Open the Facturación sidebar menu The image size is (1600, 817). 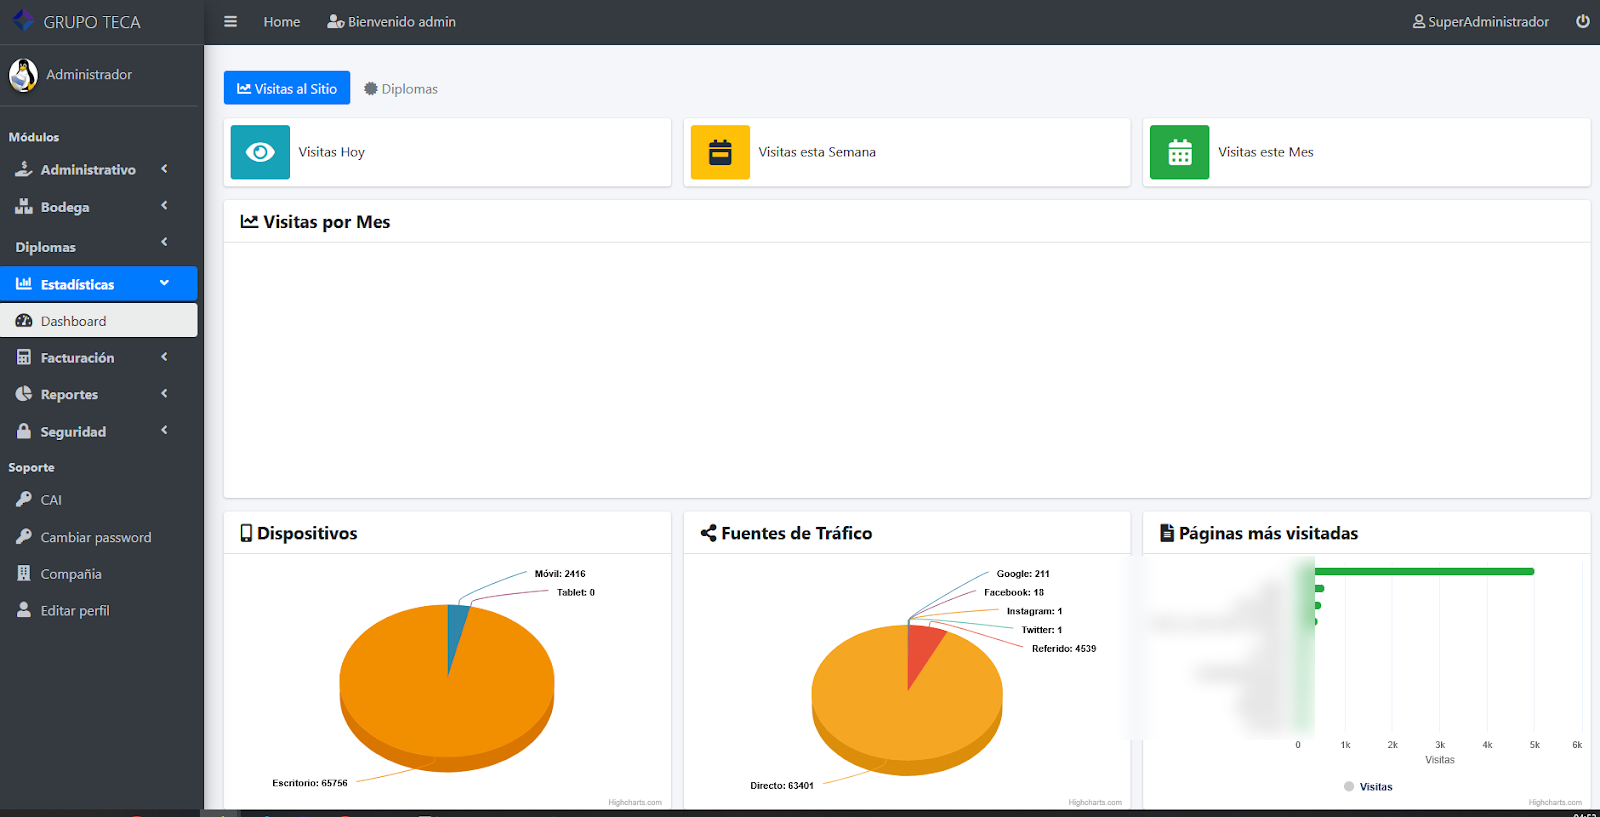pyautogui.click(x=99, y=357)
